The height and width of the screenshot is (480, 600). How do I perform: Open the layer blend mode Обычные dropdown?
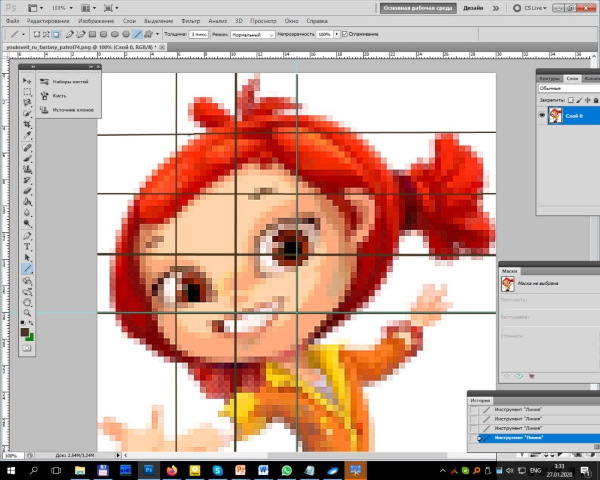(569, 88)
